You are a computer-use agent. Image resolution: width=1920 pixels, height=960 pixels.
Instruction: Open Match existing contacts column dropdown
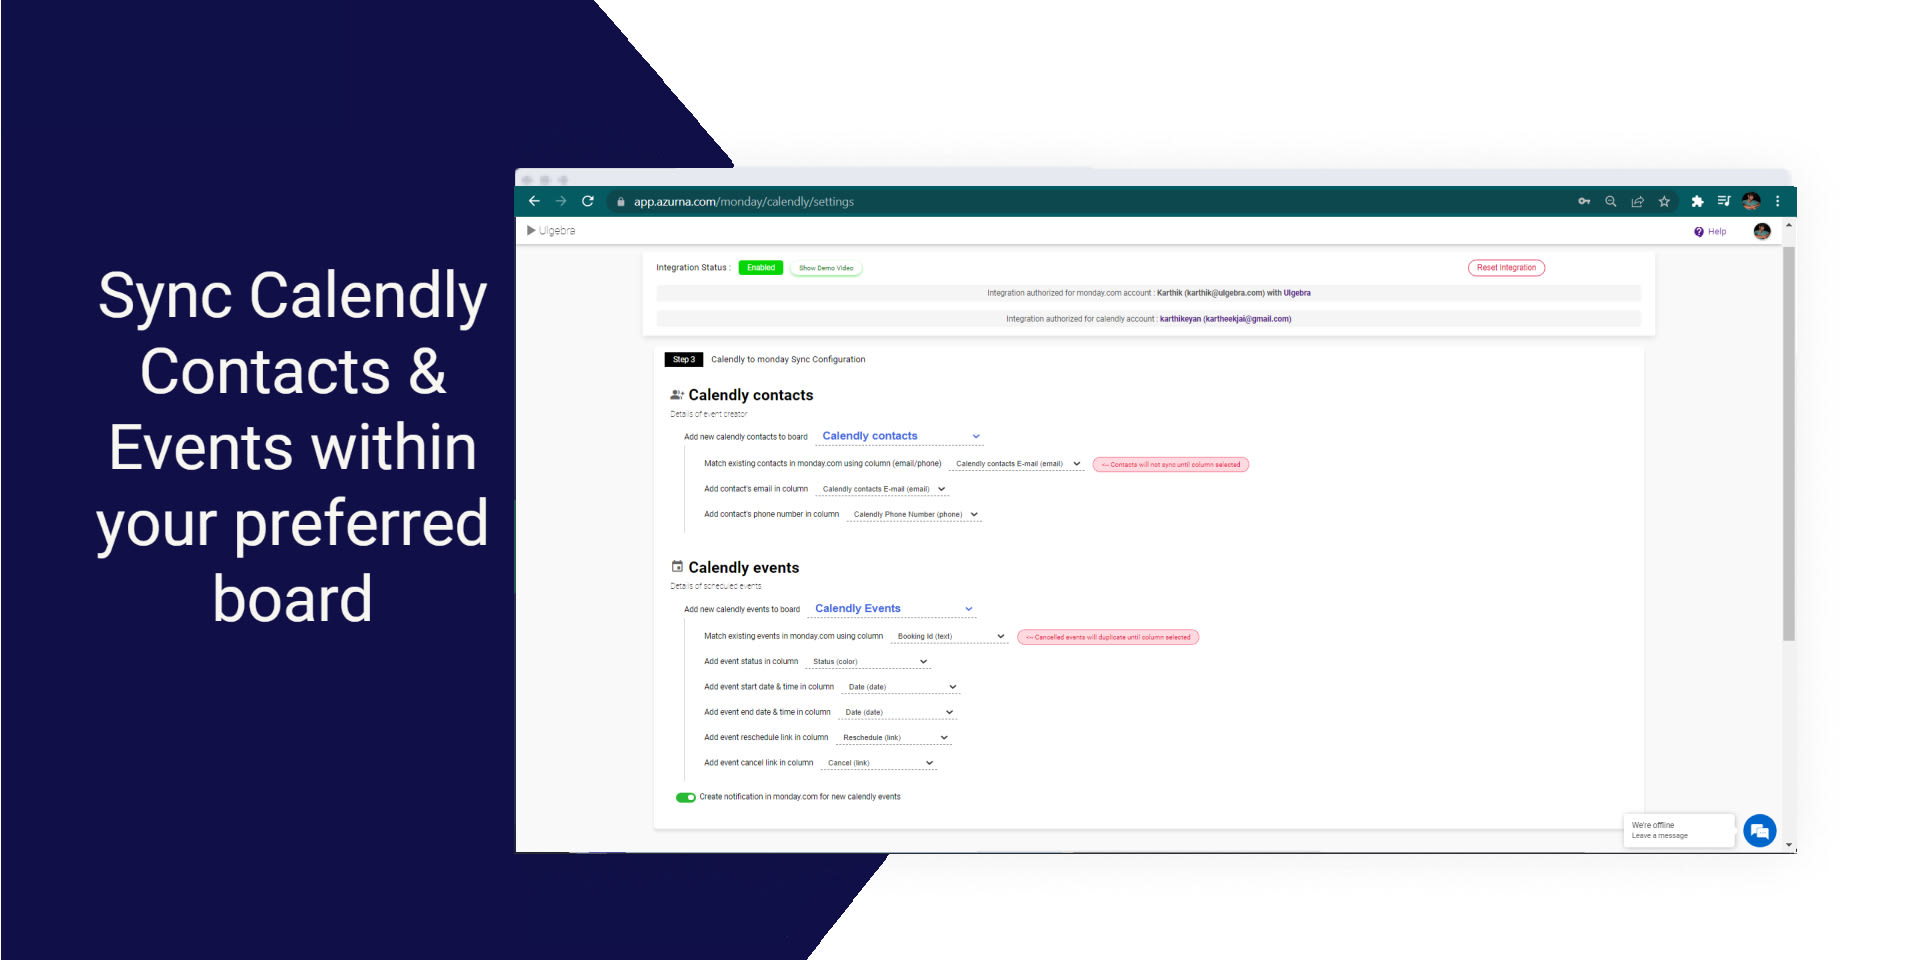[1017, 464]
